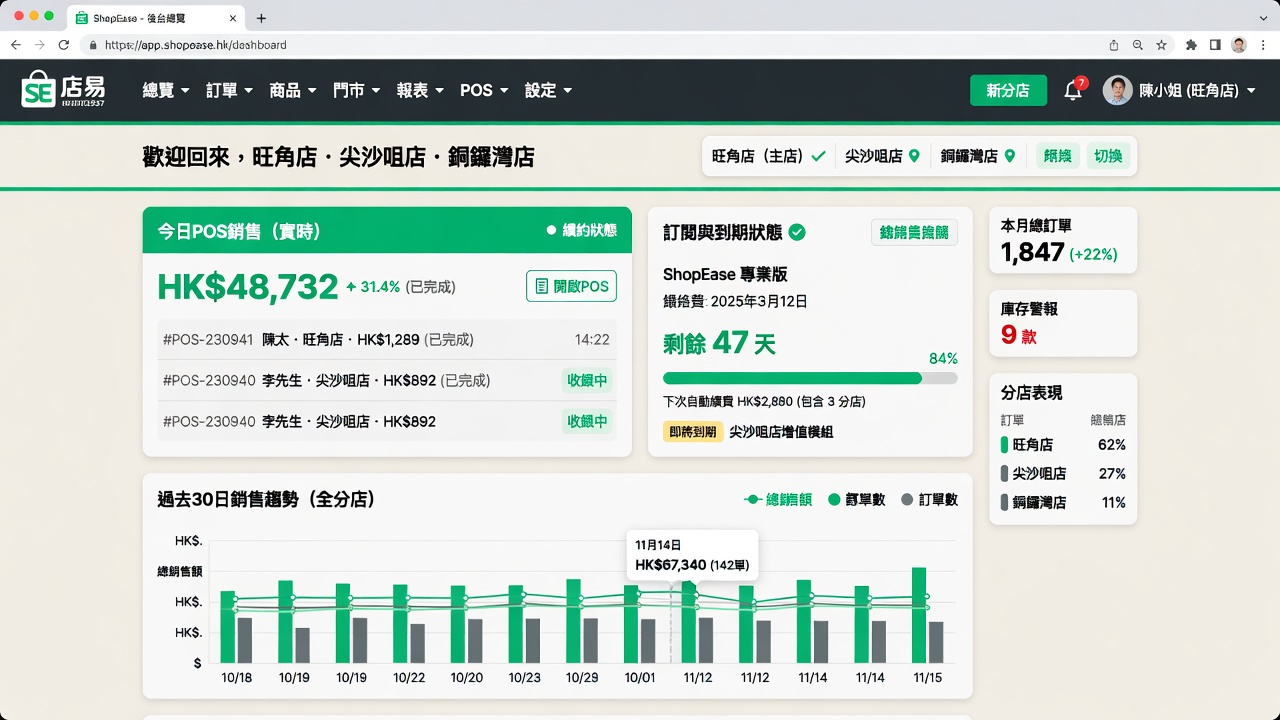Screen dimensions: 1280x720
Task: Click the 開啟POS button
Action: 571,286
